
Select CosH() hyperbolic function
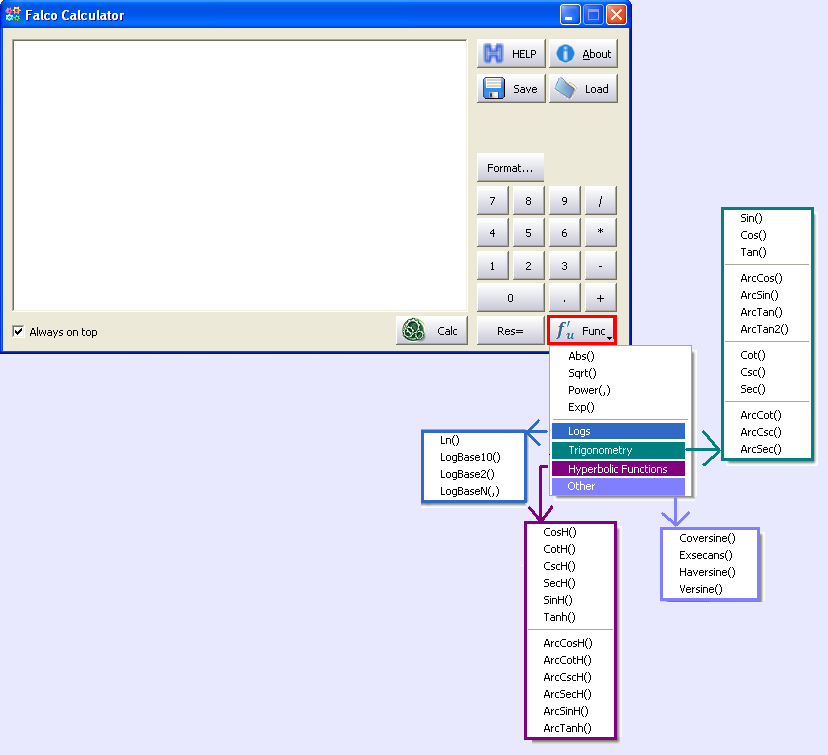point(560,532)
